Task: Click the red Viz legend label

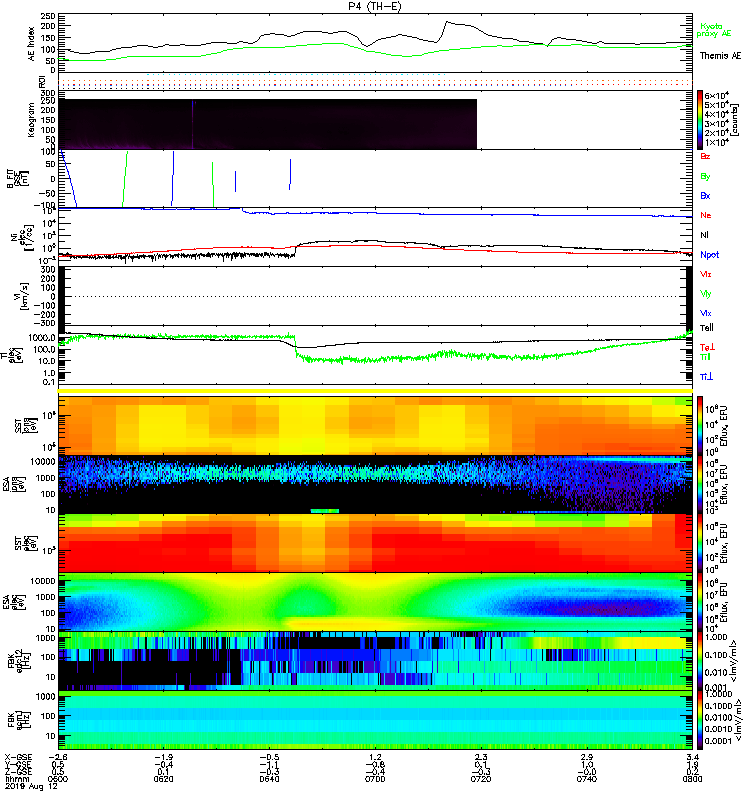Action: [706, 274]
